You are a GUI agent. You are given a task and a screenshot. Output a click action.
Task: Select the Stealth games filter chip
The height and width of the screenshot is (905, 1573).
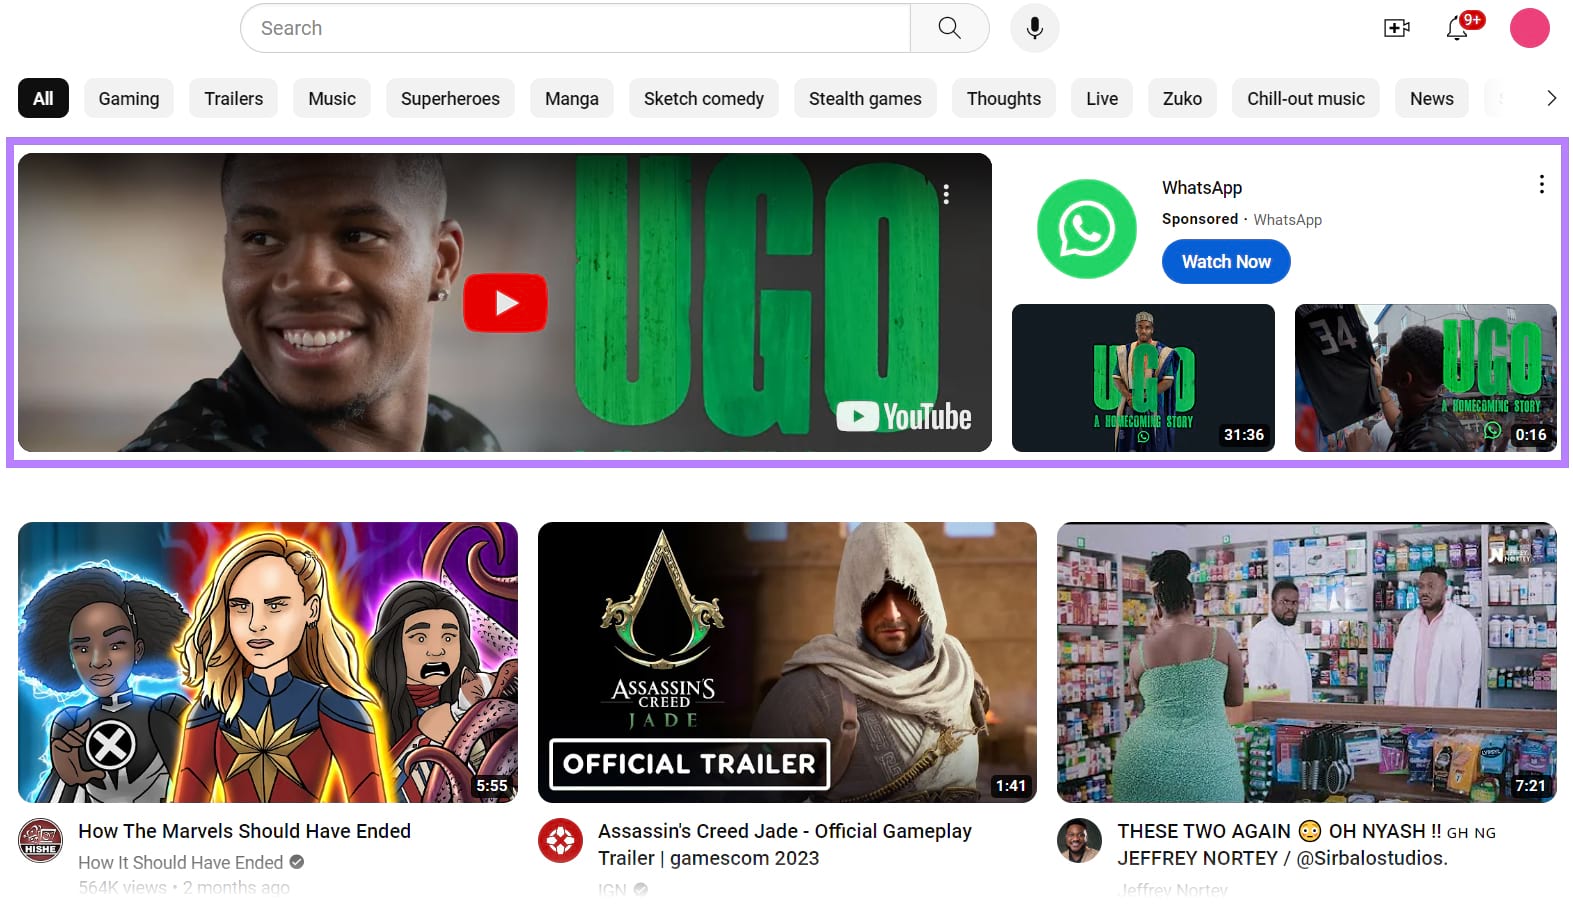point(865,98)
